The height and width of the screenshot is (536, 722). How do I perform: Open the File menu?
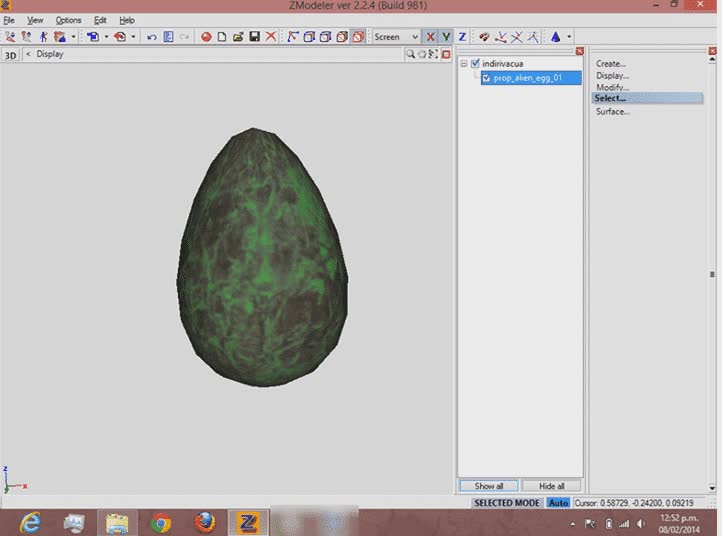pos(9,20)
